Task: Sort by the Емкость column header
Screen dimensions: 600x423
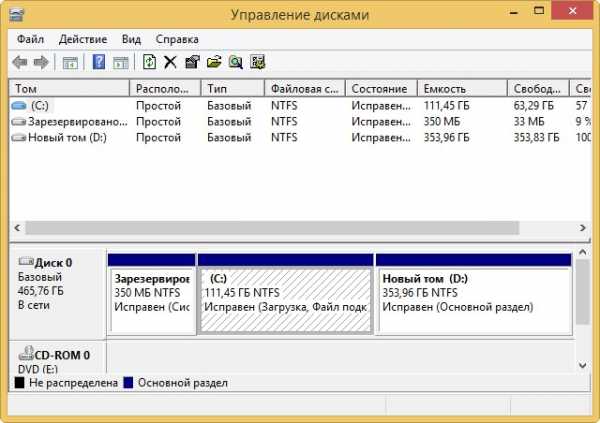Action: (462, 88)
